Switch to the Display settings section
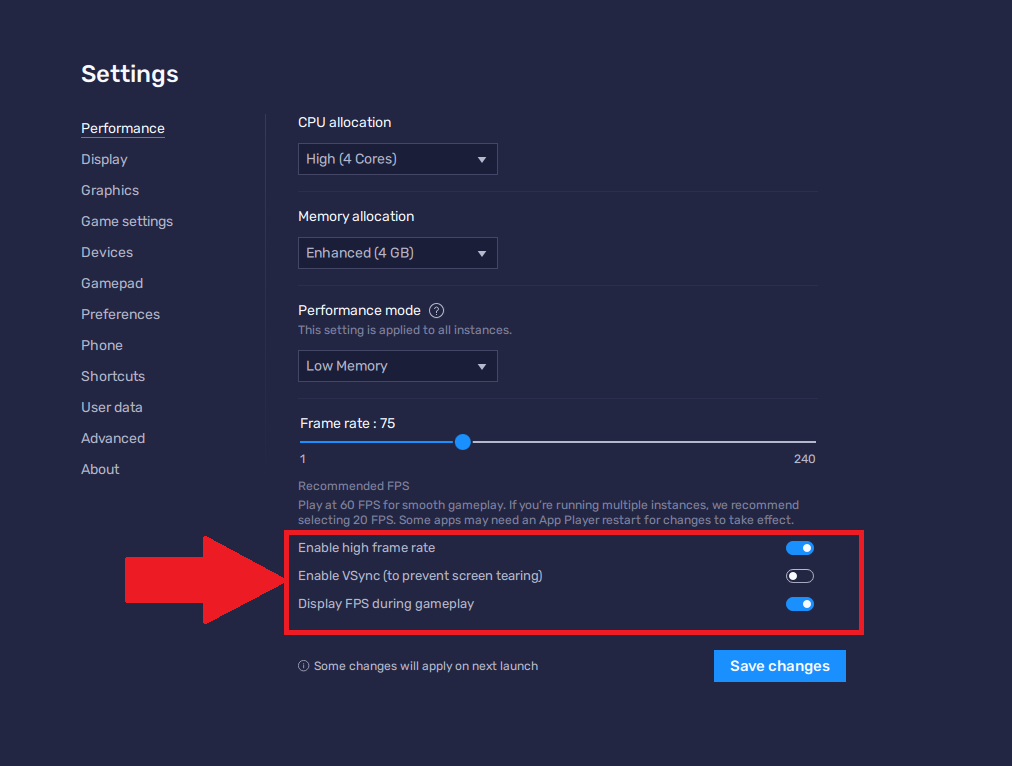The width and height of the screenshot is (1012, 766). pos(103,158)
